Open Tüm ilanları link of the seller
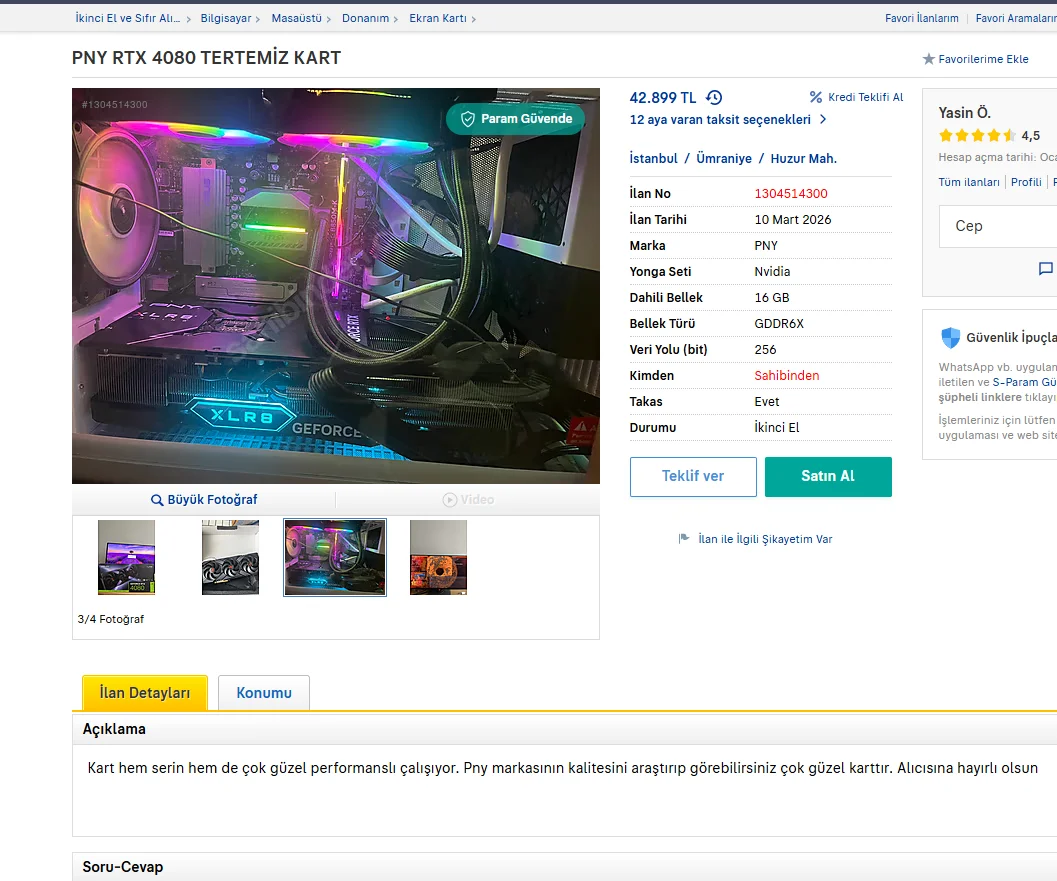Screen dimensions: 1057x881 (x=969, y=182)
